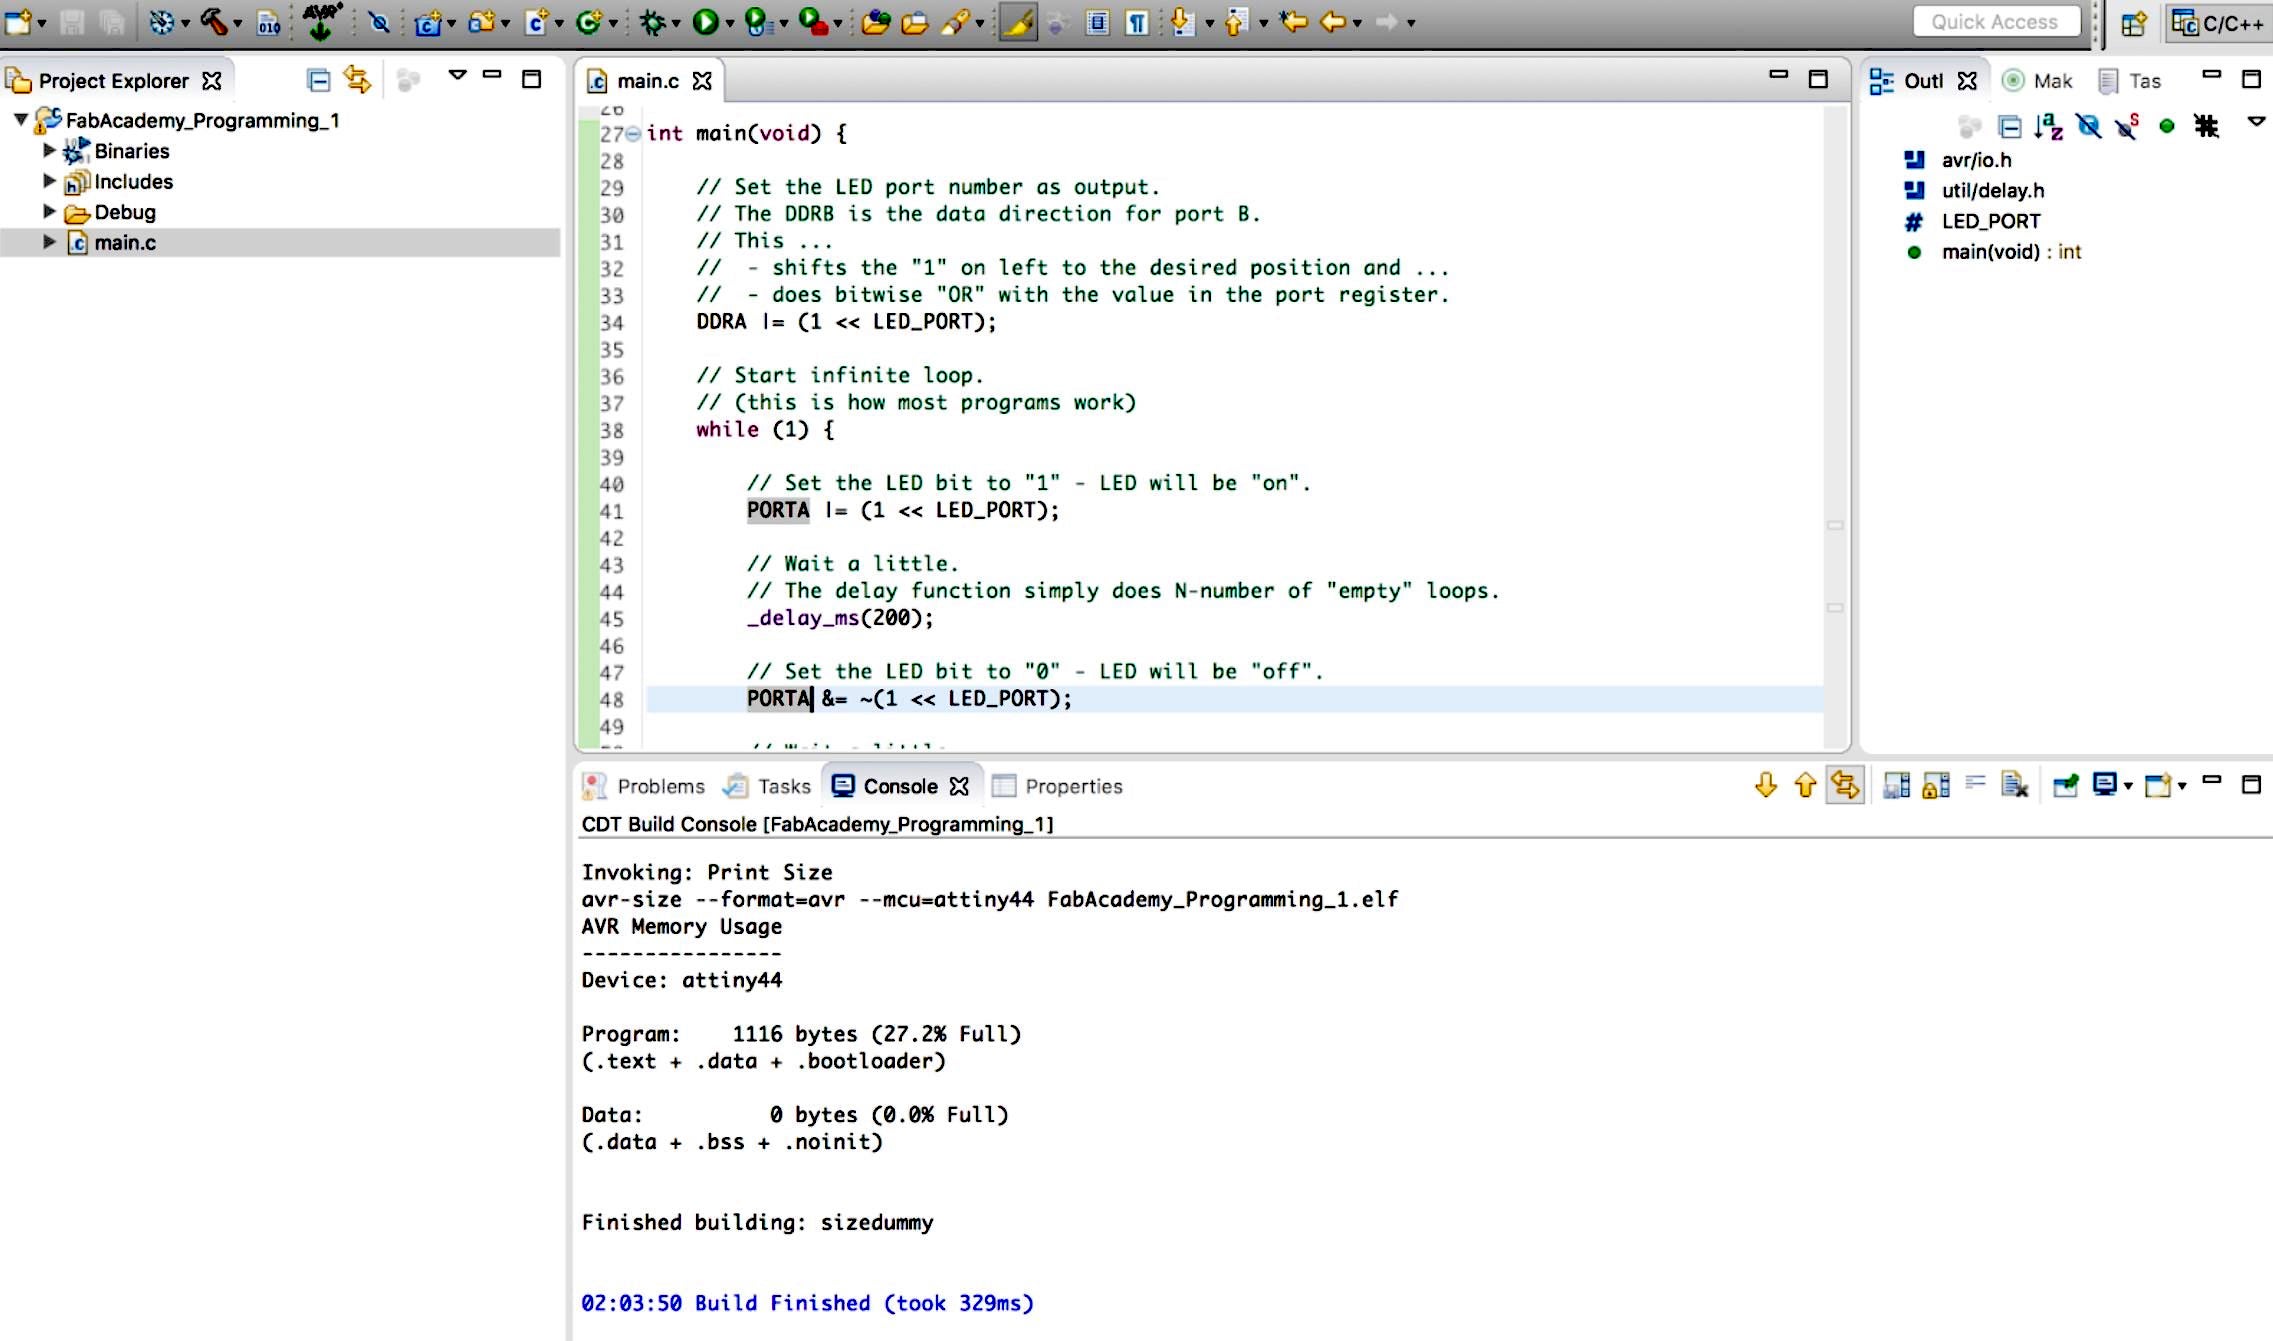Click Collapse All in Project Explorer
The image size is (2273, 1341).
[318, 81]
